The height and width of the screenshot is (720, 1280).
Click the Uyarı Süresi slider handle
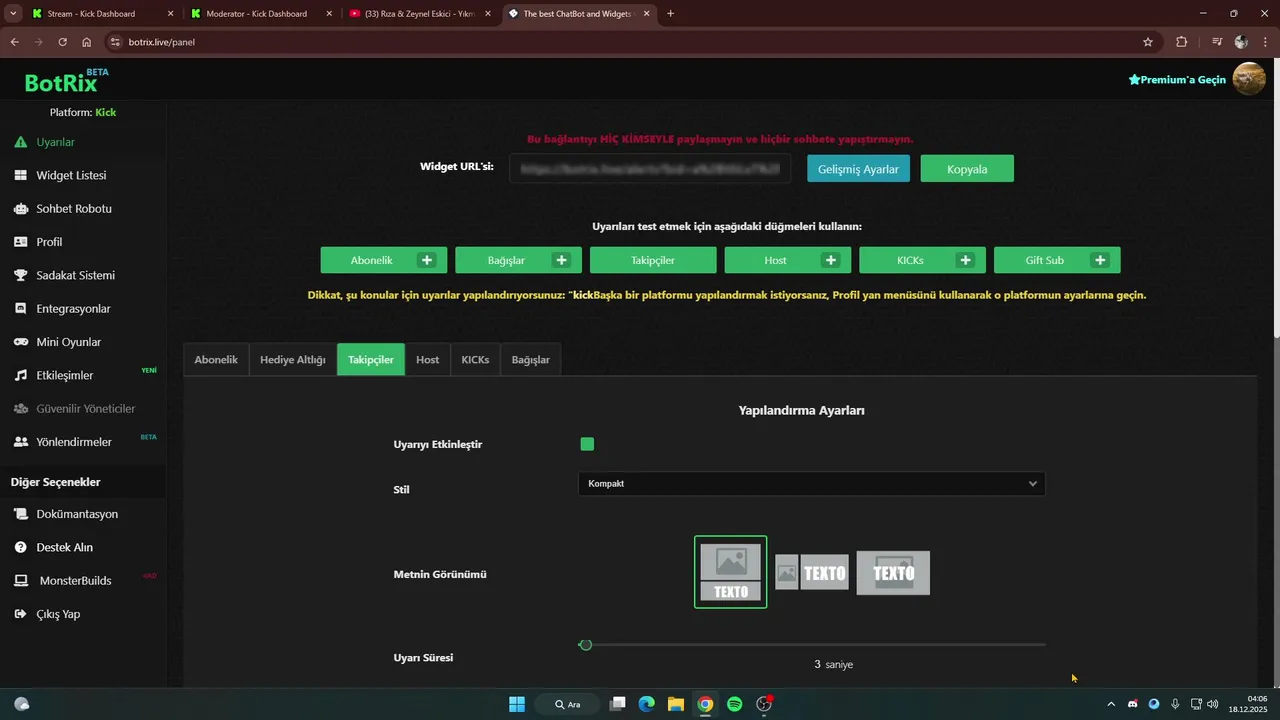click(x=586, y=645)
